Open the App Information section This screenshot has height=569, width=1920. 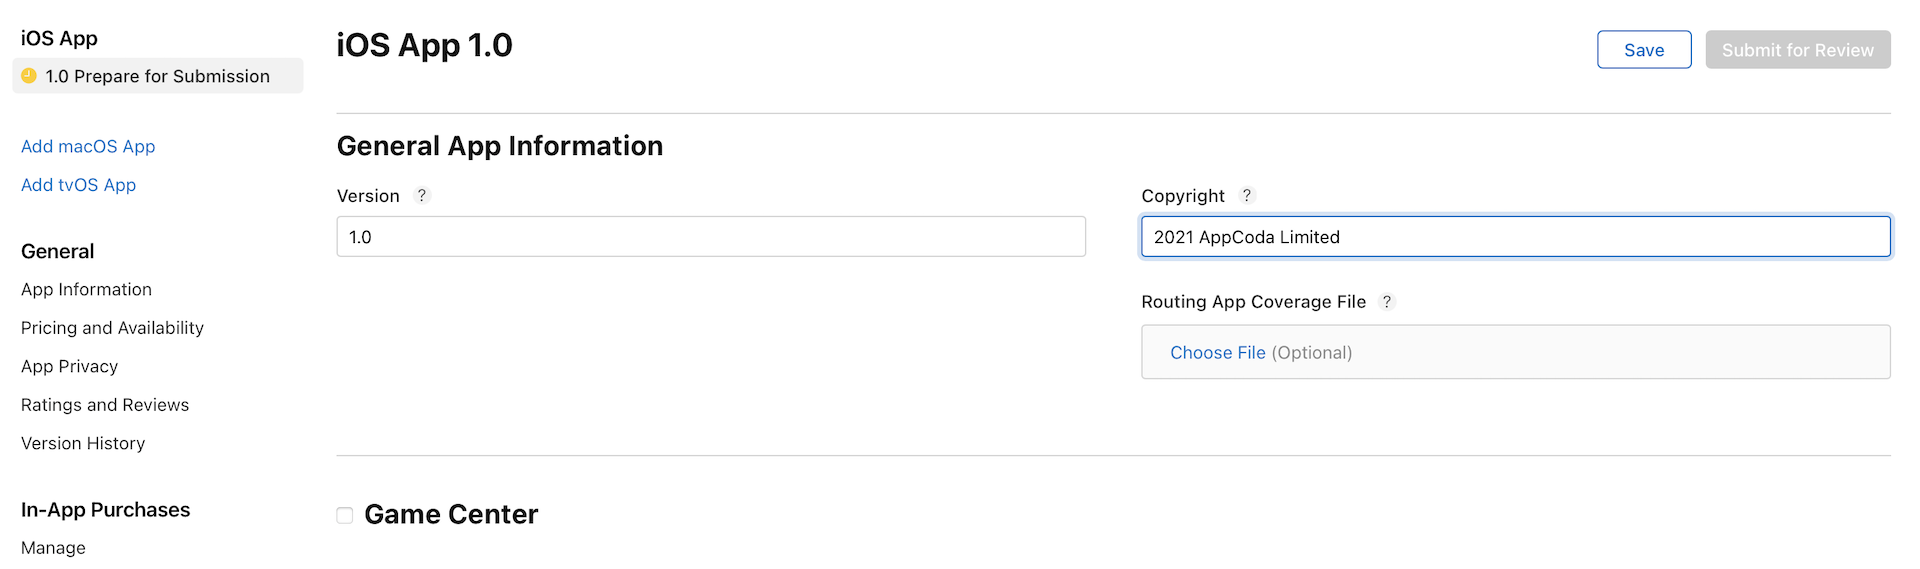click(86, 290)
